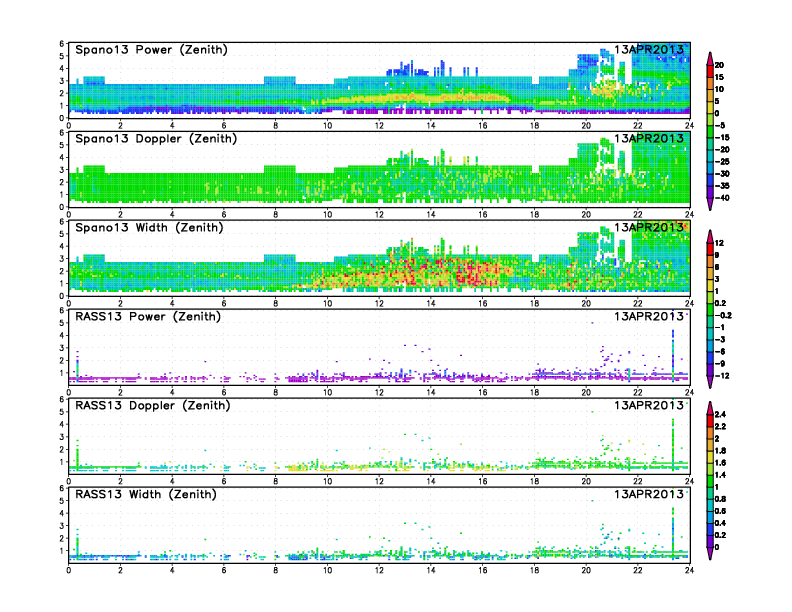Click the blue patch near hour 13 in Spano13 Power
Viewport: 792px width, 612px height.
coord(400,70)
